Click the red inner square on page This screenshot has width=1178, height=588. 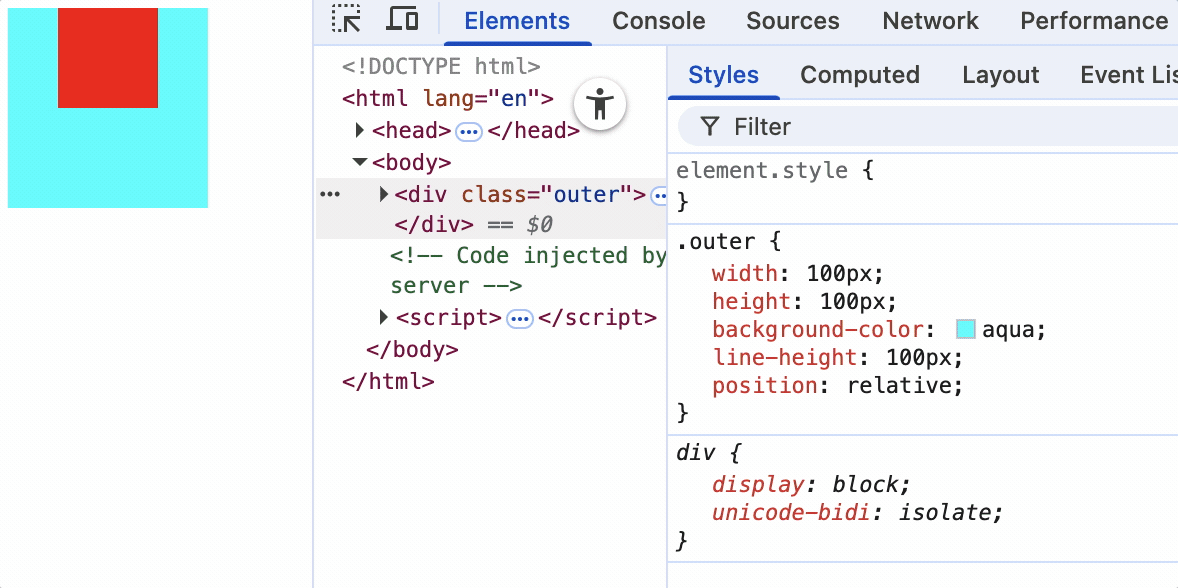coord(108,58)
